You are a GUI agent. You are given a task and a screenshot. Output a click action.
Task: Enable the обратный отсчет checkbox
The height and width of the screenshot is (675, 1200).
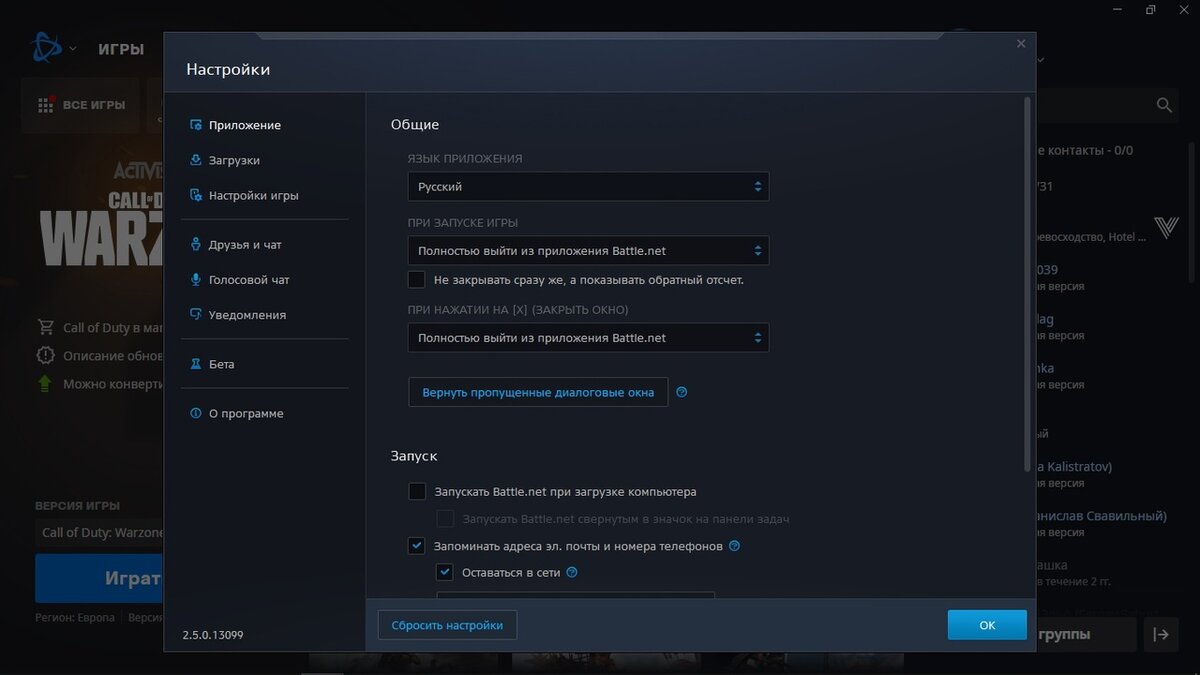click(417, 280)
